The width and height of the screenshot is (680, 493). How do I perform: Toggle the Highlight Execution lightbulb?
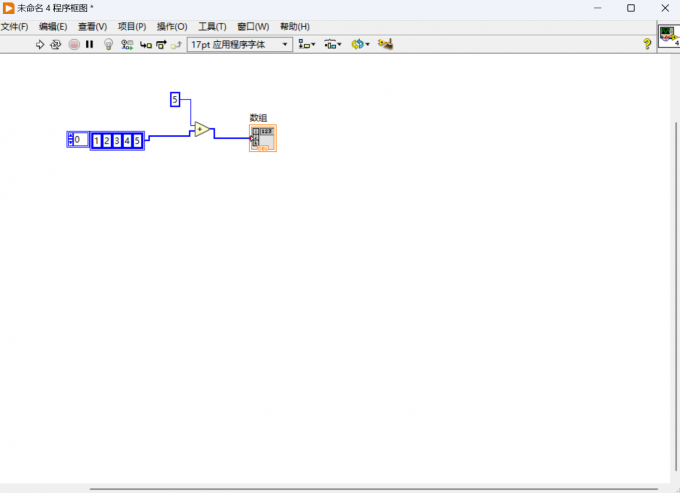click(108, 44)
